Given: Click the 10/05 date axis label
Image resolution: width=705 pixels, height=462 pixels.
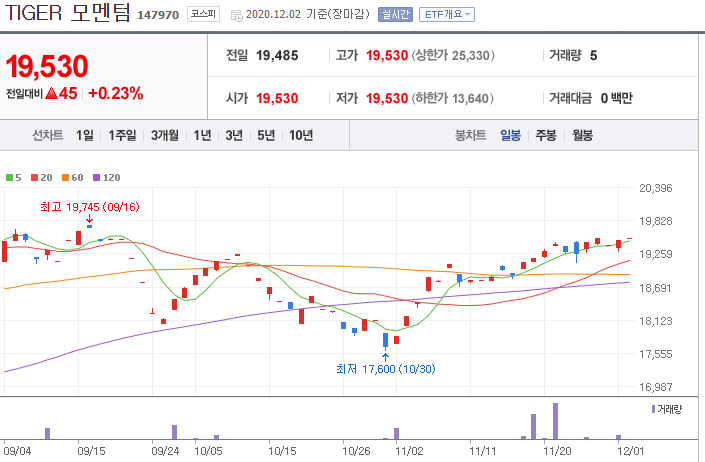Looking at the screenshot, I should pyautogui.click(x=208, y=451).
